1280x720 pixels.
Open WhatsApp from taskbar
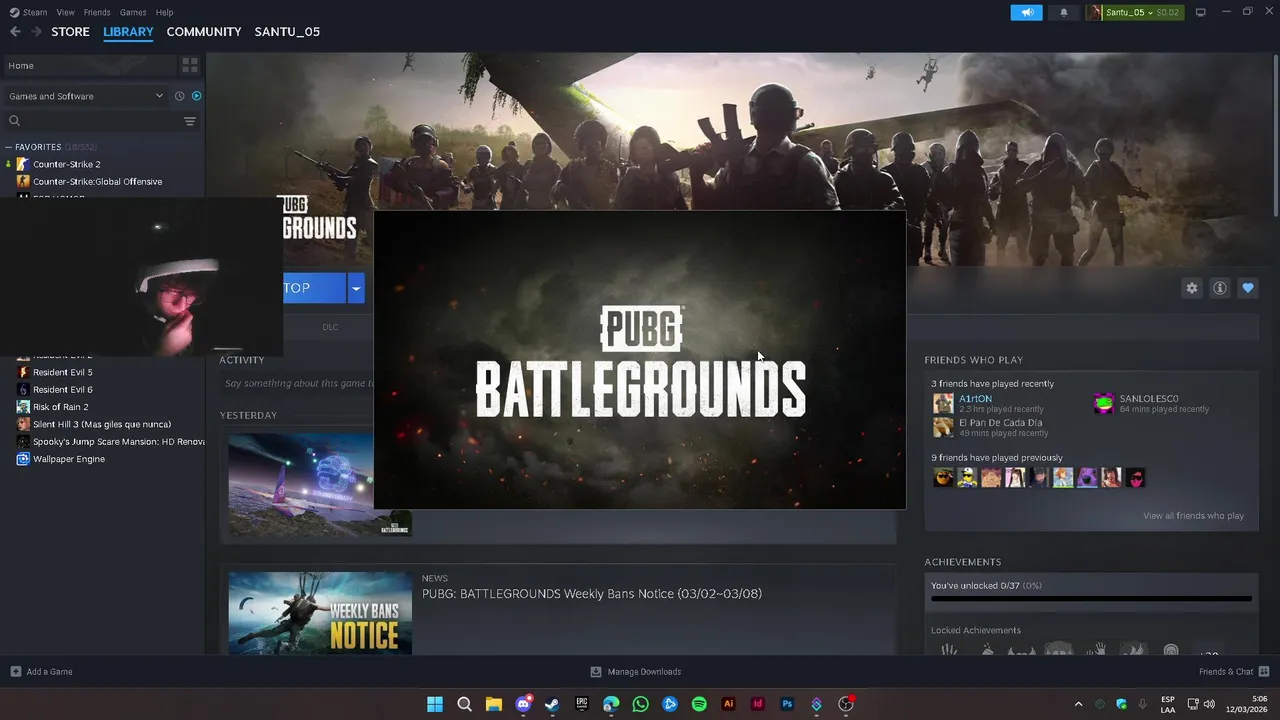tap(640, 704)
